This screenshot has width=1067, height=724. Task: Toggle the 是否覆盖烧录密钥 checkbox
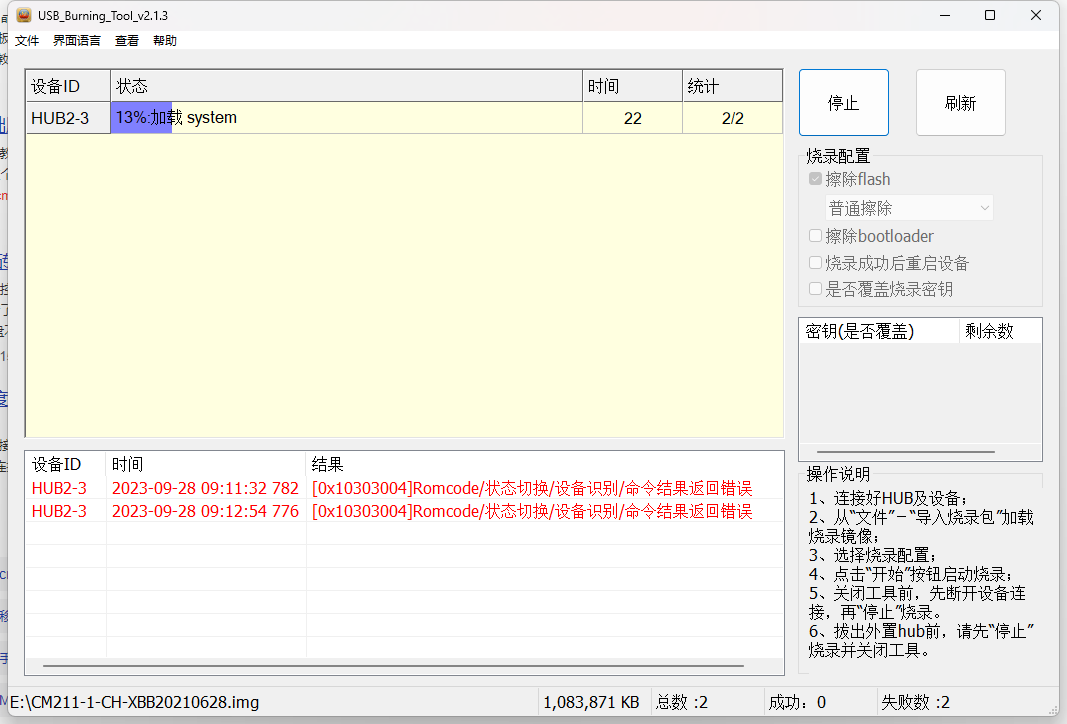pyautogui.click(x=815, y=289)
